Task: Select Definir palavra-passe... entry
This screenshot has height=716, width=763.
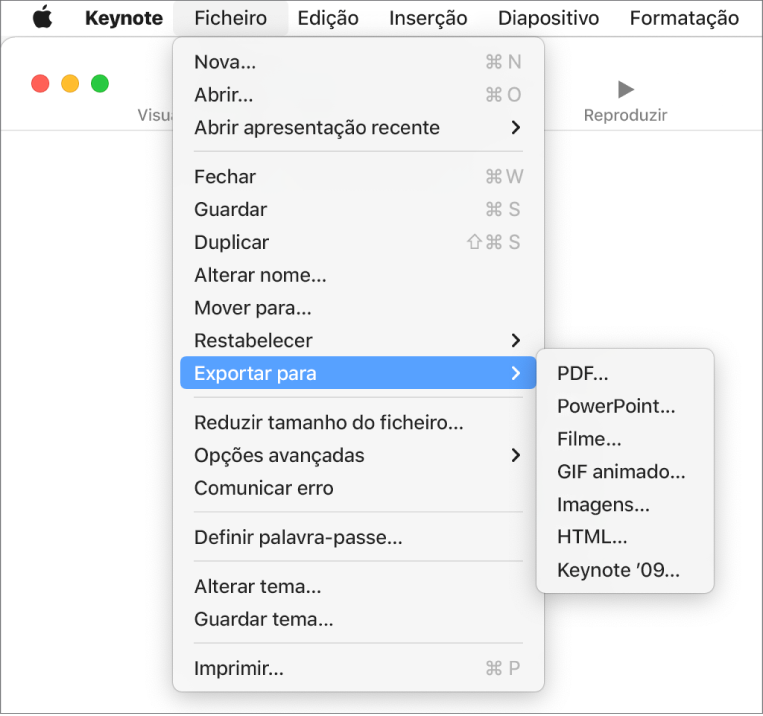Action: 358,537
